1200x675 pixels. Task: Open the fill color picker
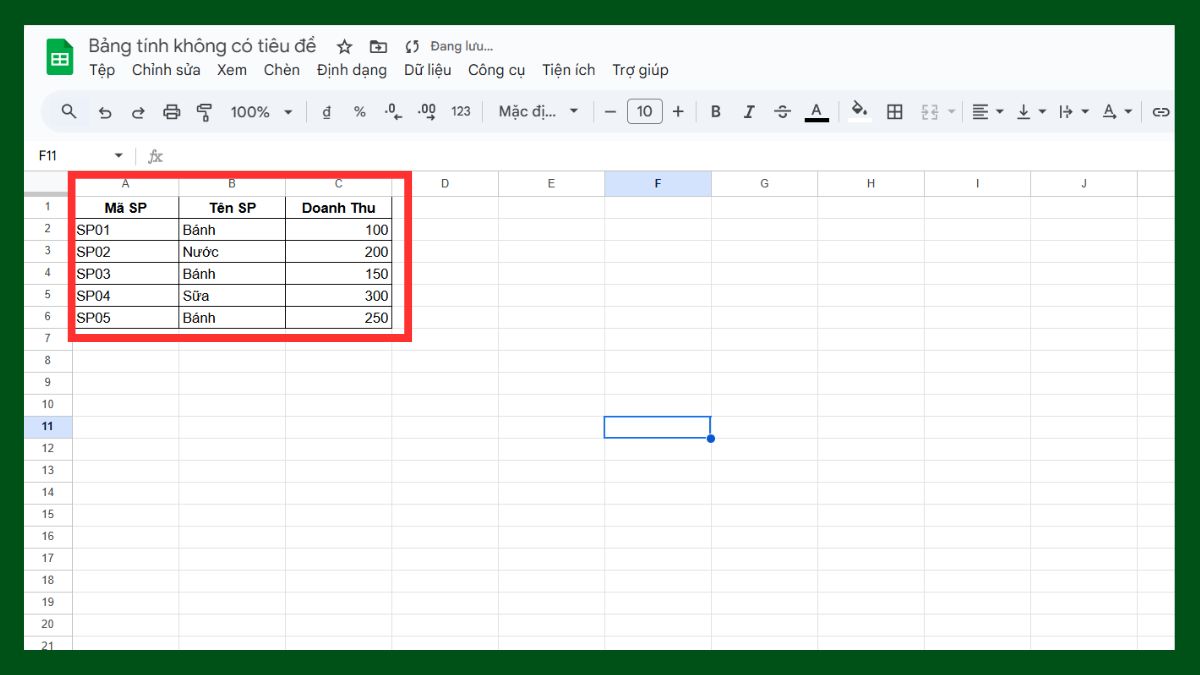click(x=859, y=112)
